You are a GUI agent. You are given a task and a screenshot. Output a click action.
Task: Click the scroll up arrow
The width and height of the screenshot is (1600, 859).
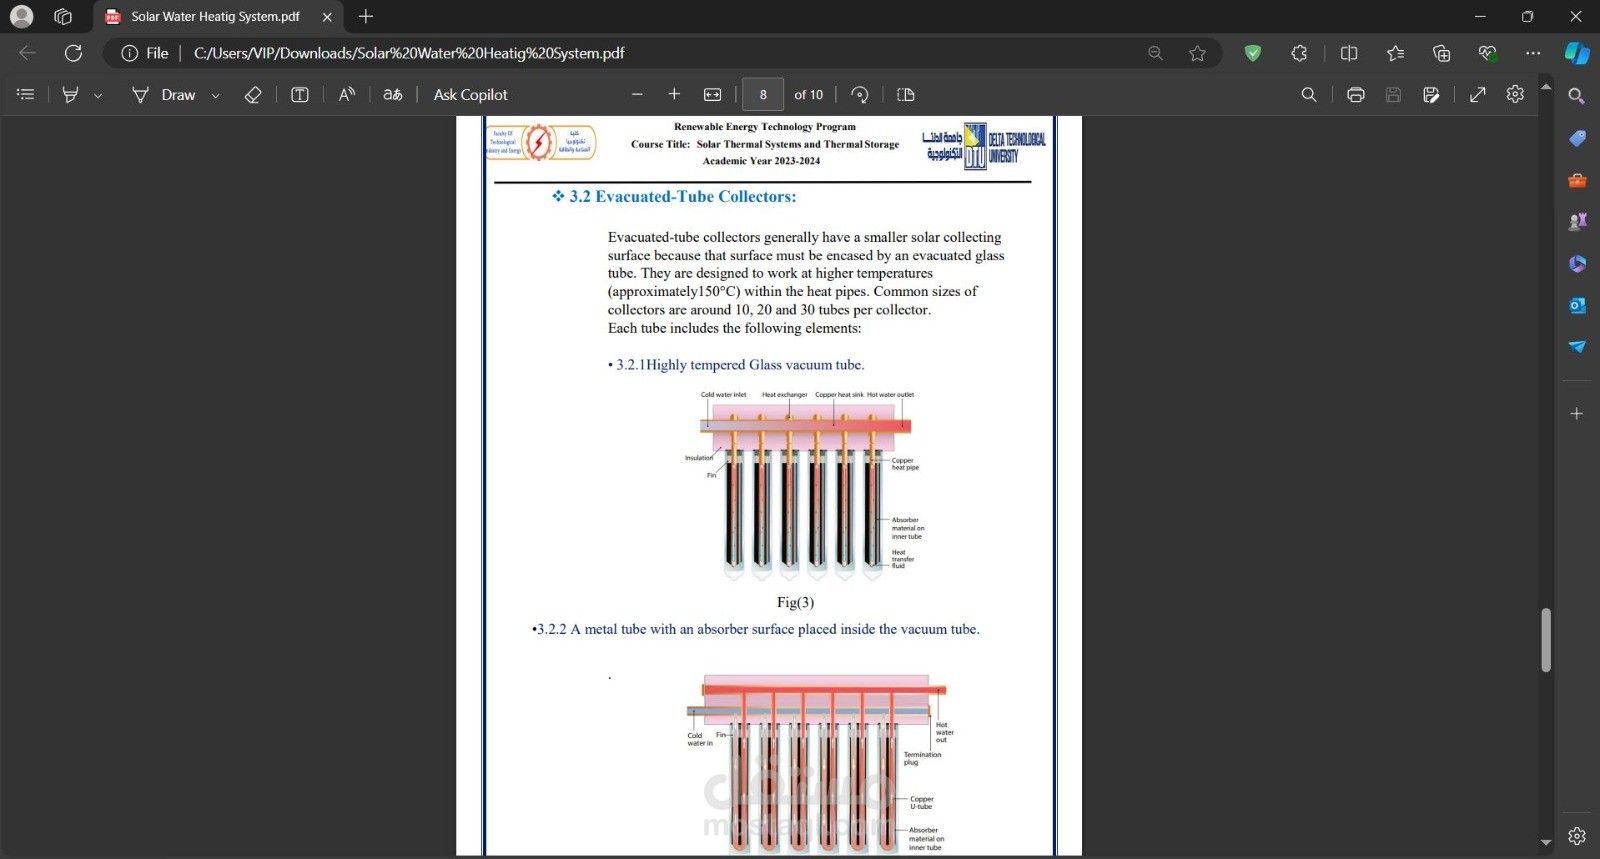1546,86
